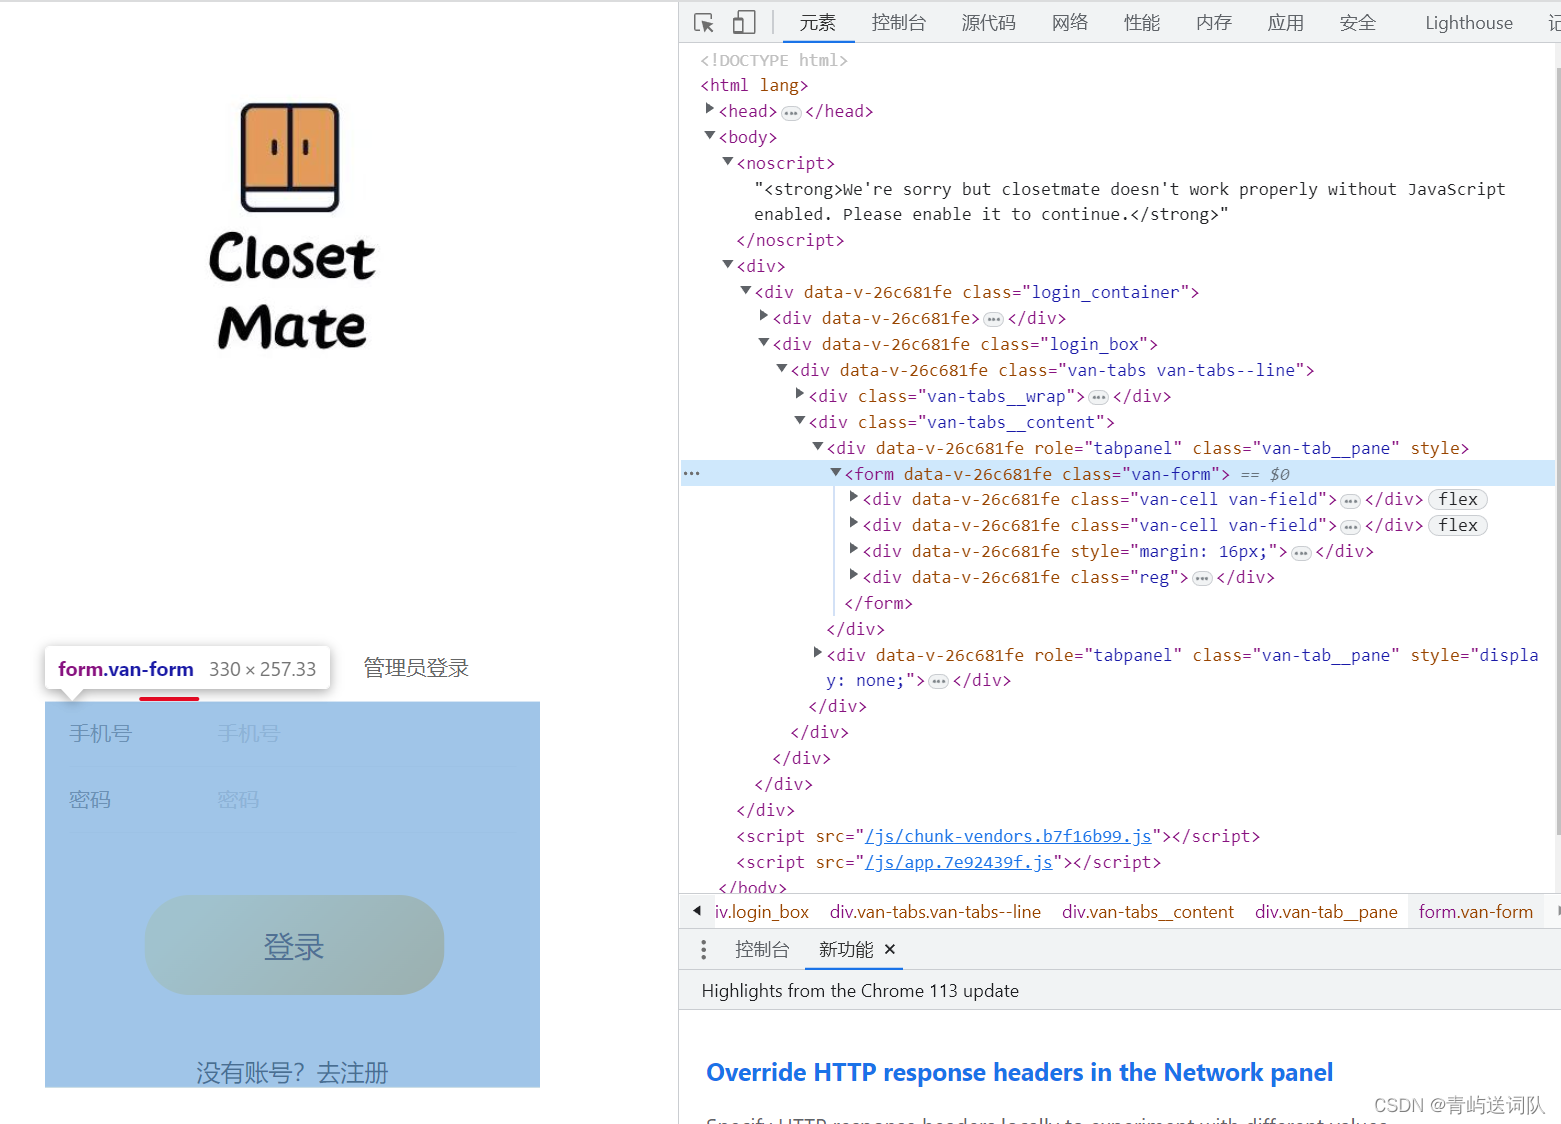1561x1124 pixels.
Task: Select div.van-tabs.van-tabs--line in the breadcrumb
Action: pyautogui.click(x=935, y=912)
